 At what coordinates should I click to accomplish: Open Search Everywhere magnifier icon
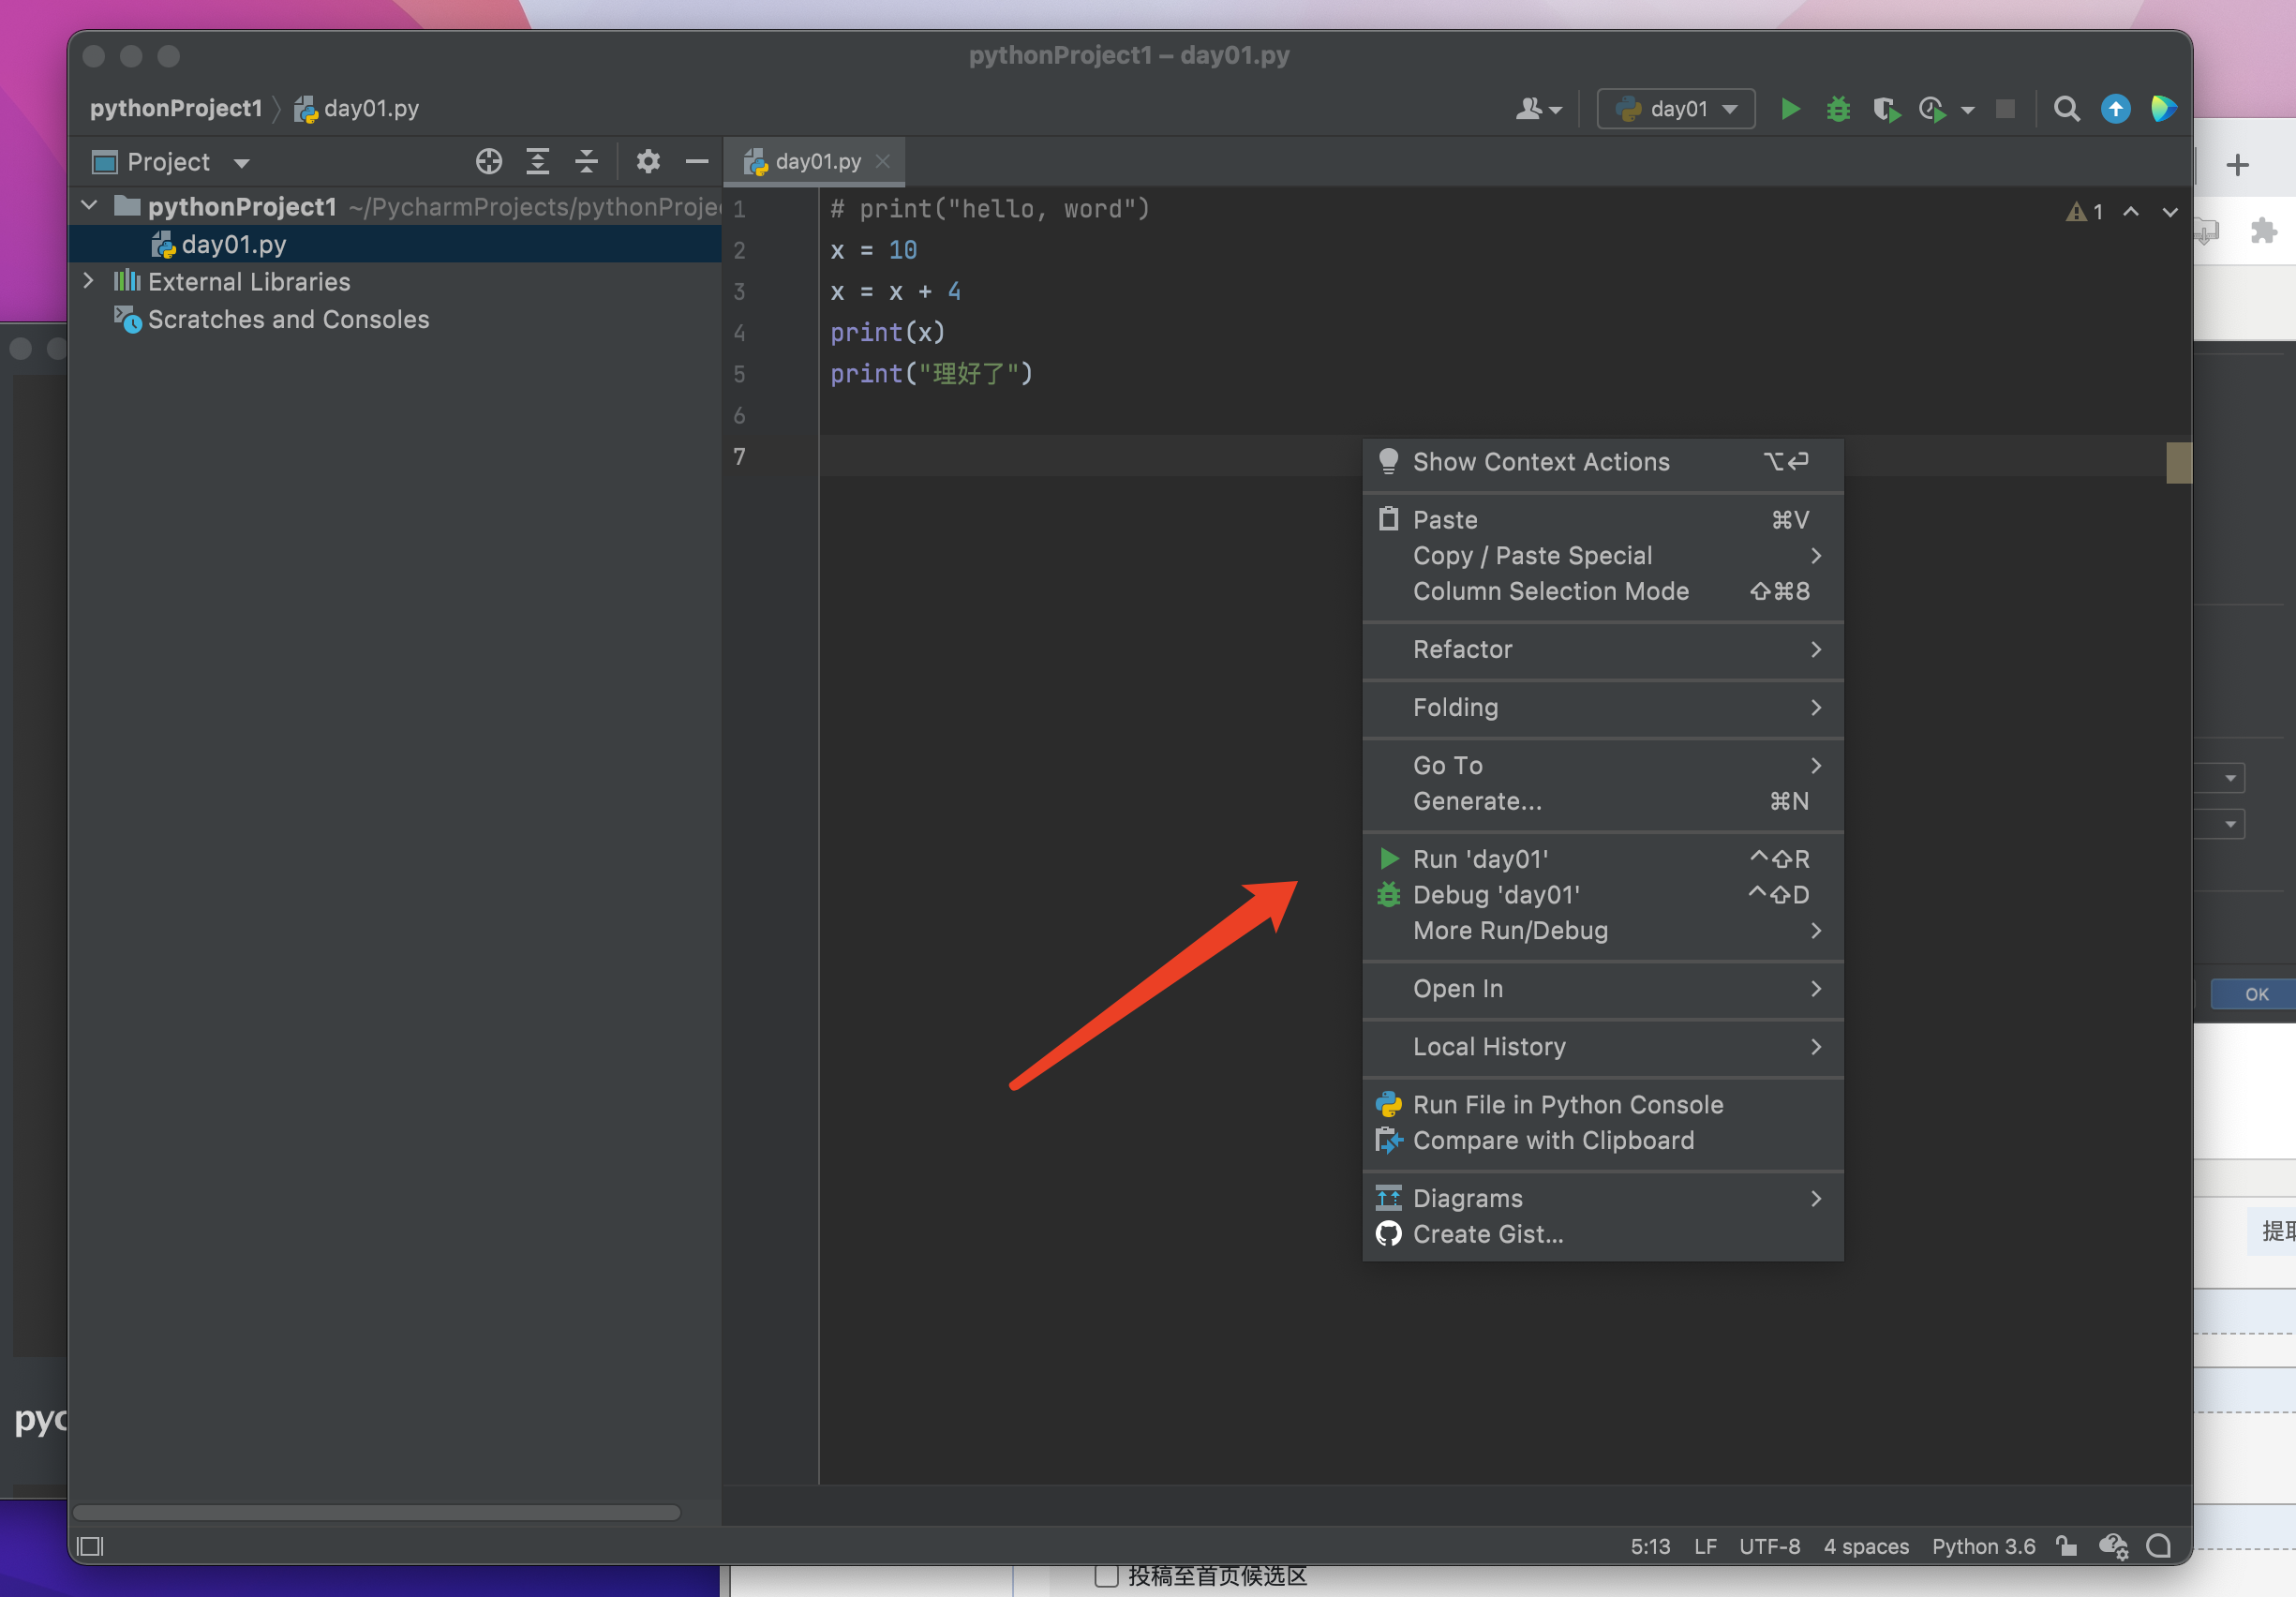tap(2066, 109)
